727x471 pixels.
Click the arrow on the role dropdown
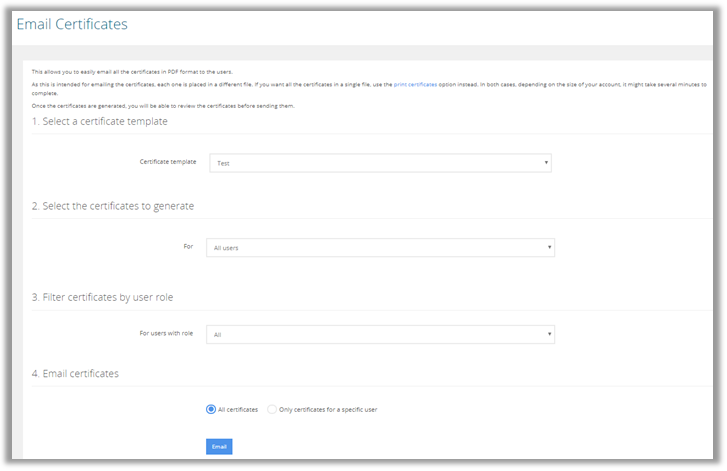[550, 335]
